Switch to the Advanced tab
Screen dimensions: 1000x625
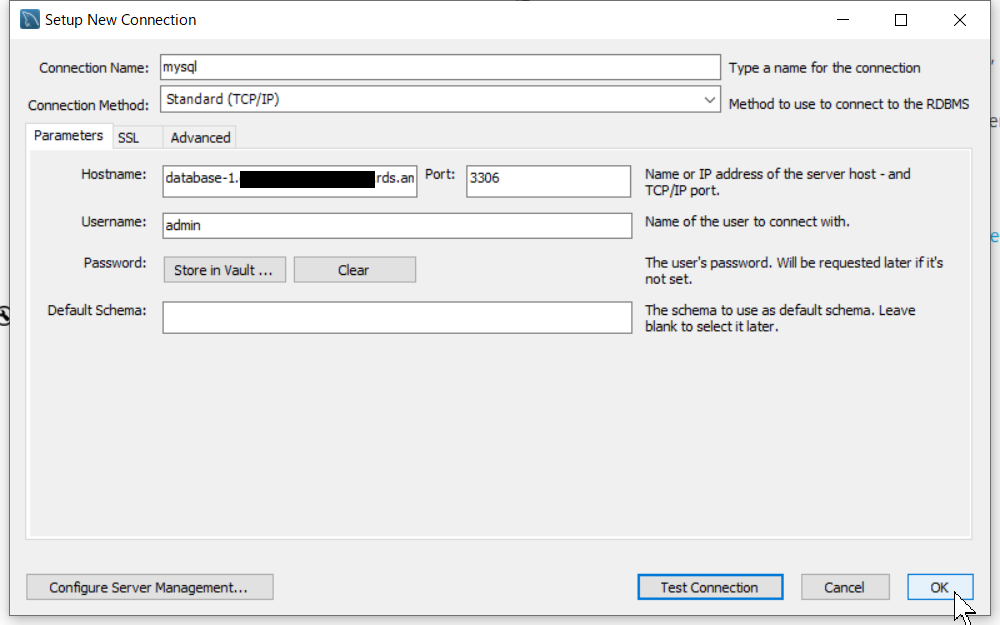(200, 138)
